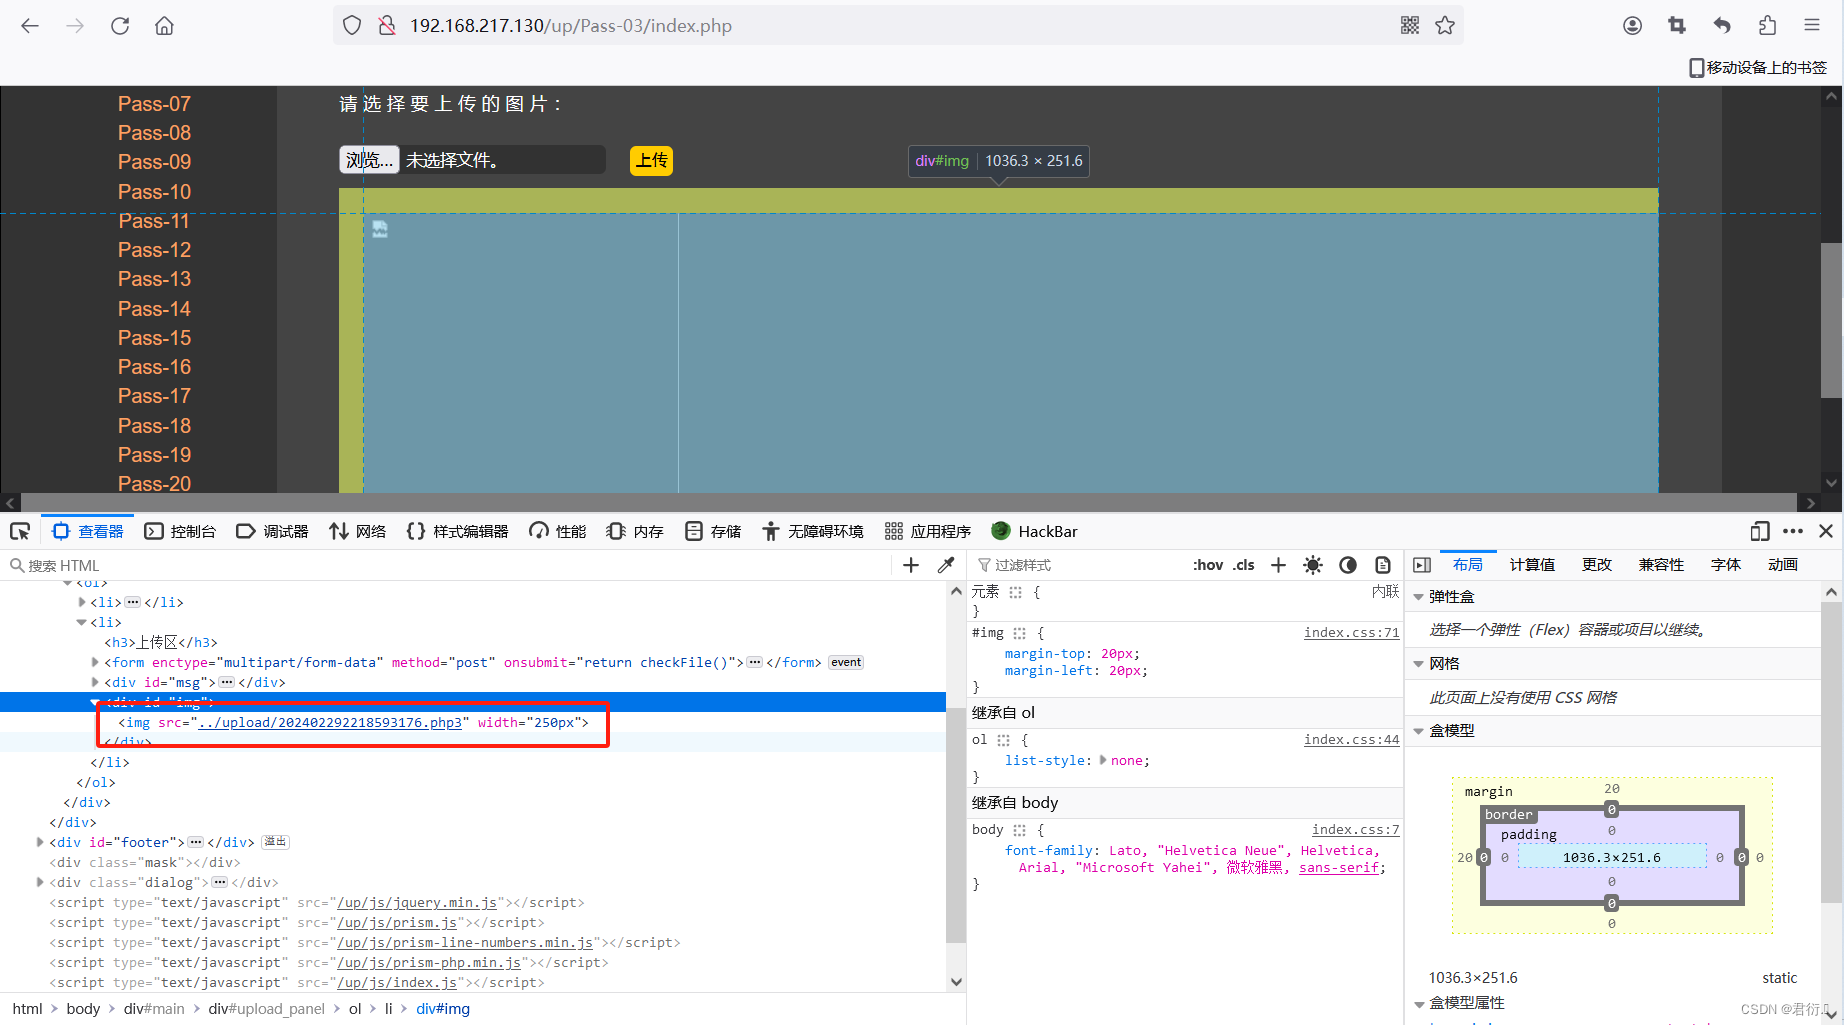Expand the div id="footer" node

click(40, 842)
